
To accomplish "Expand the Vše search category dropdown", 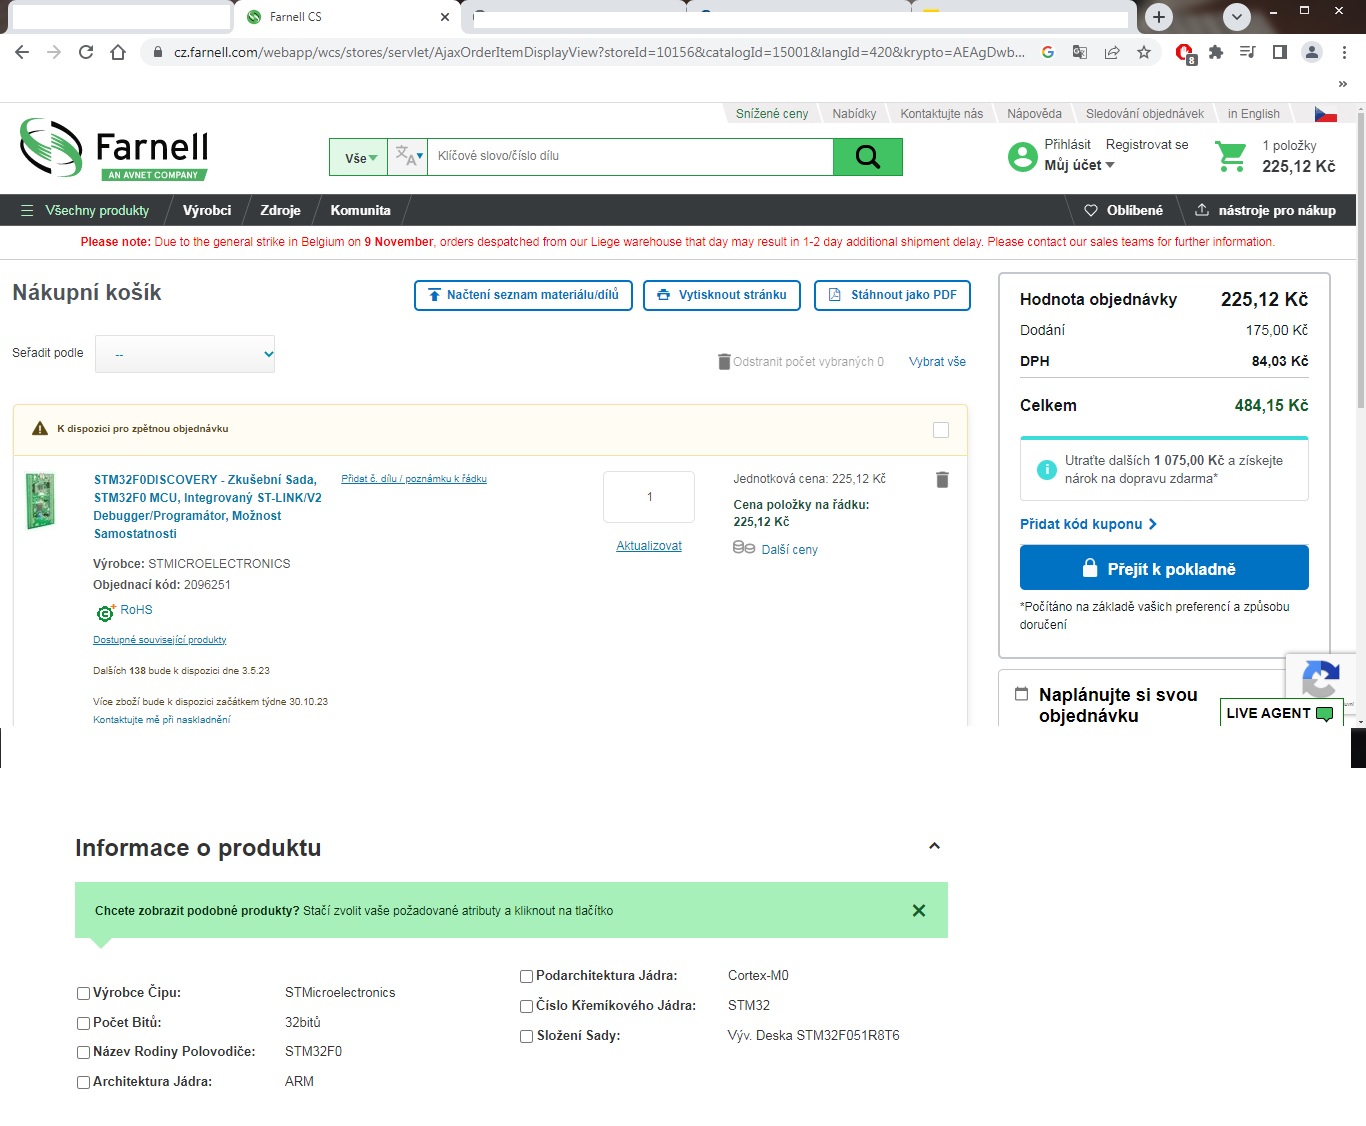I will 360,158.
